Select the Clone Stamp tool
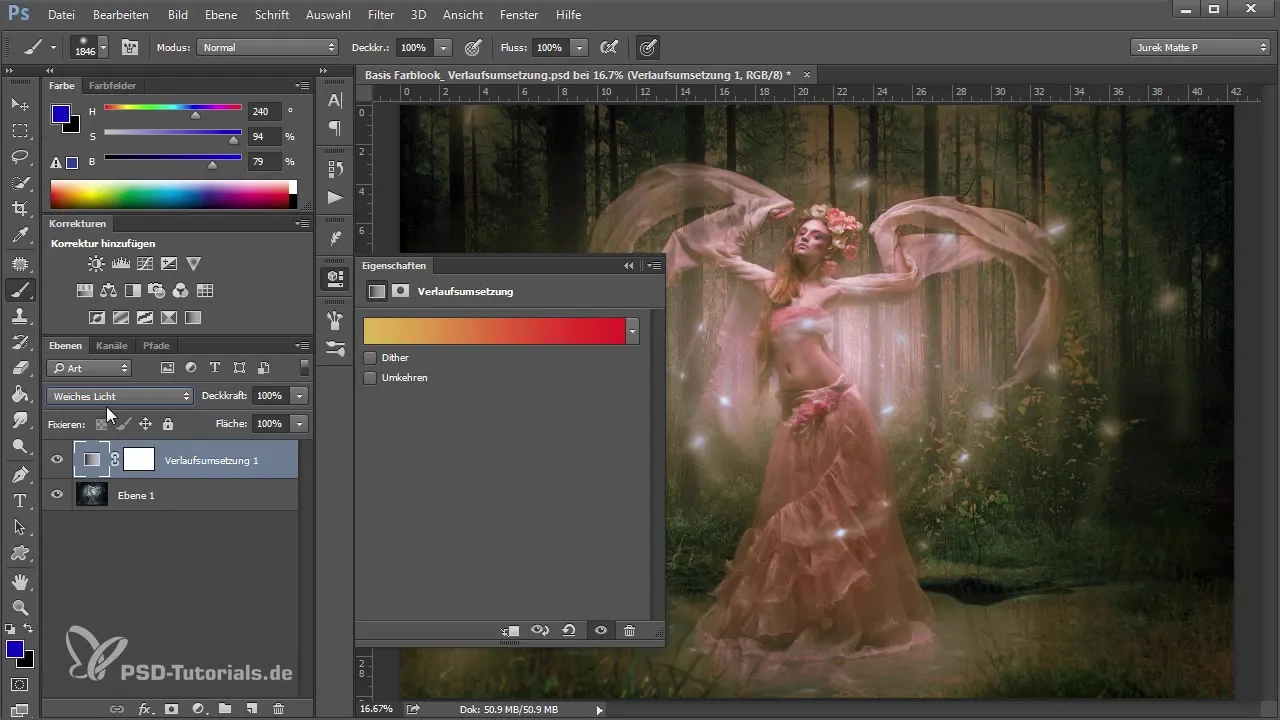 [x=20, y=316]
